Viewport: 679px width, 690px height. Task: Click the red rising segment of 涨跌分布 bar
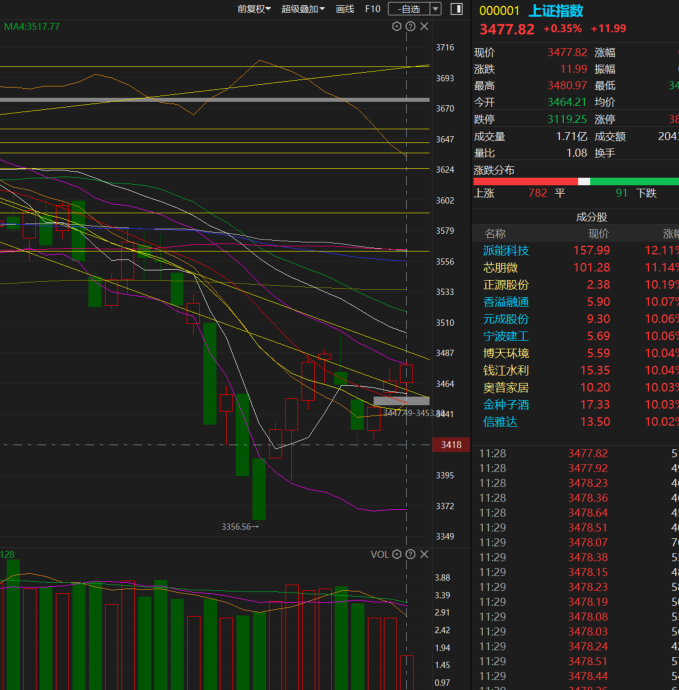pos(525,181)
